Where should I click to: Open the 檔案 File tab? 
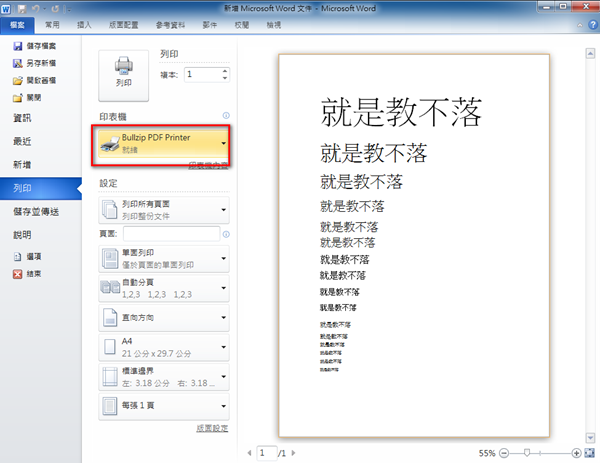(17, 25)
